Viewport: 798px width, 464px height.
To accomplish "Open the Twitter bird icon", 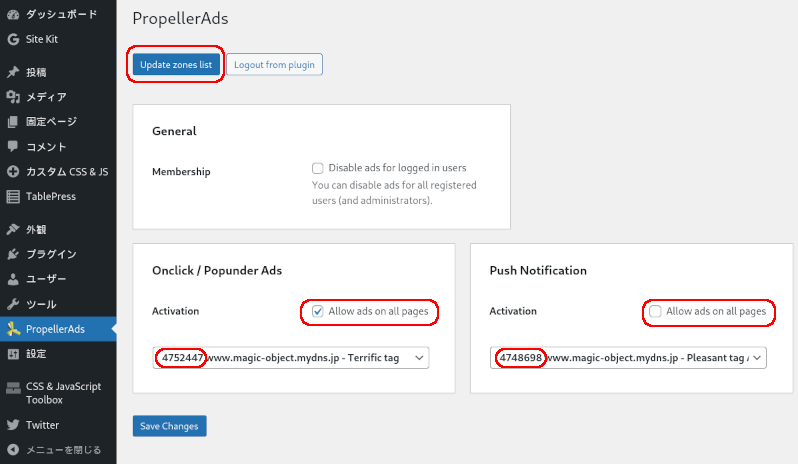I will click(13, 425).
